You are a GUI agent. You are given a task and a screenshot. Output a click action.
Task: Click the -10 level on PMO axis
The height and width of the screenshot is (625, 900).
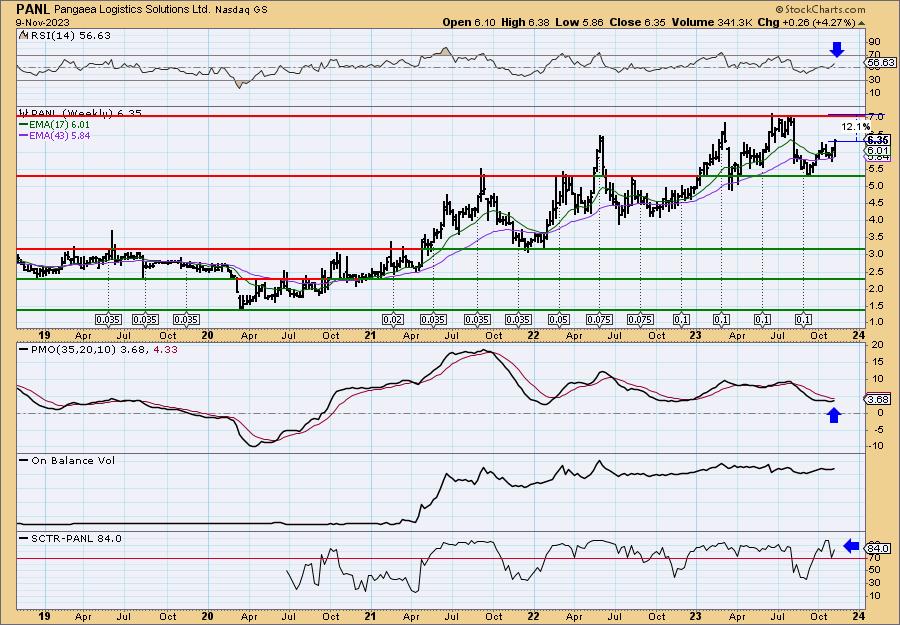876,446
